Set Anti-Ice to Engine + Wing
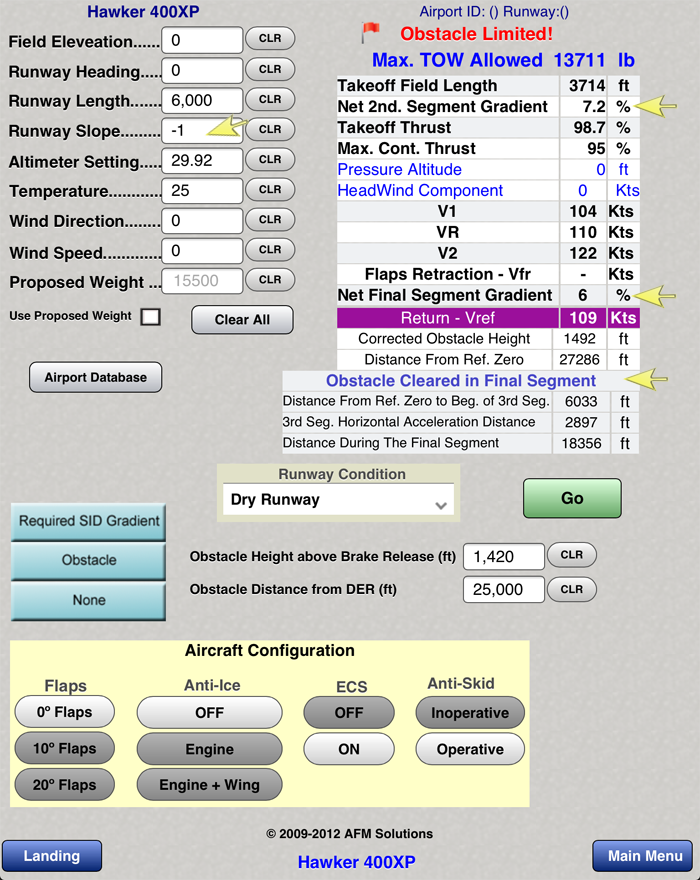700x880 pixels. click(209, 785)
